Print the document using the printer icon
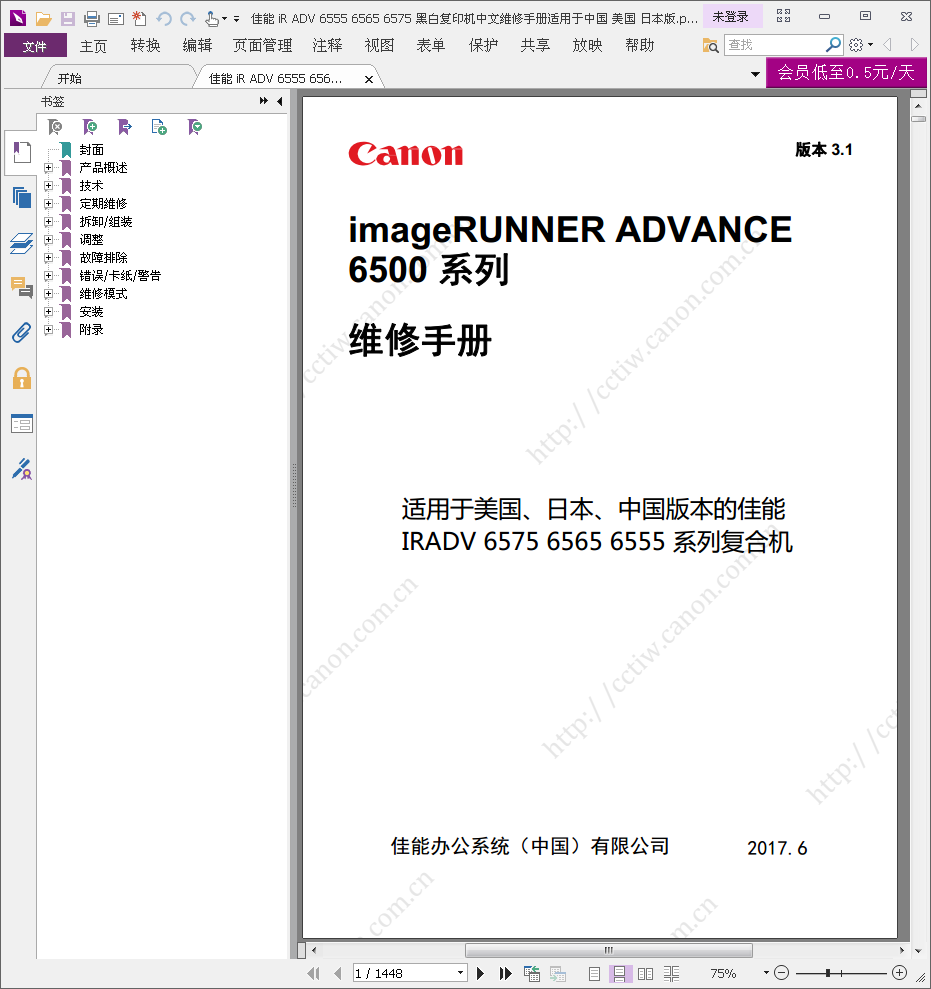 92,18
